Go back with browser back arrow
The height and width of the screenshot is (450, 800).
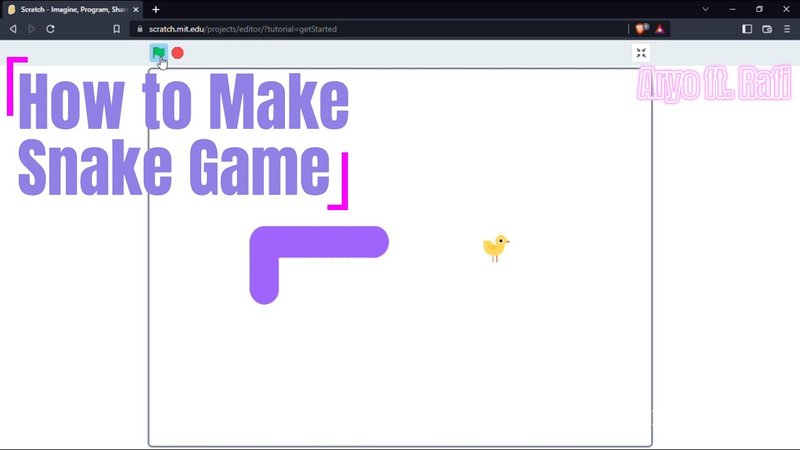[13, 29]
